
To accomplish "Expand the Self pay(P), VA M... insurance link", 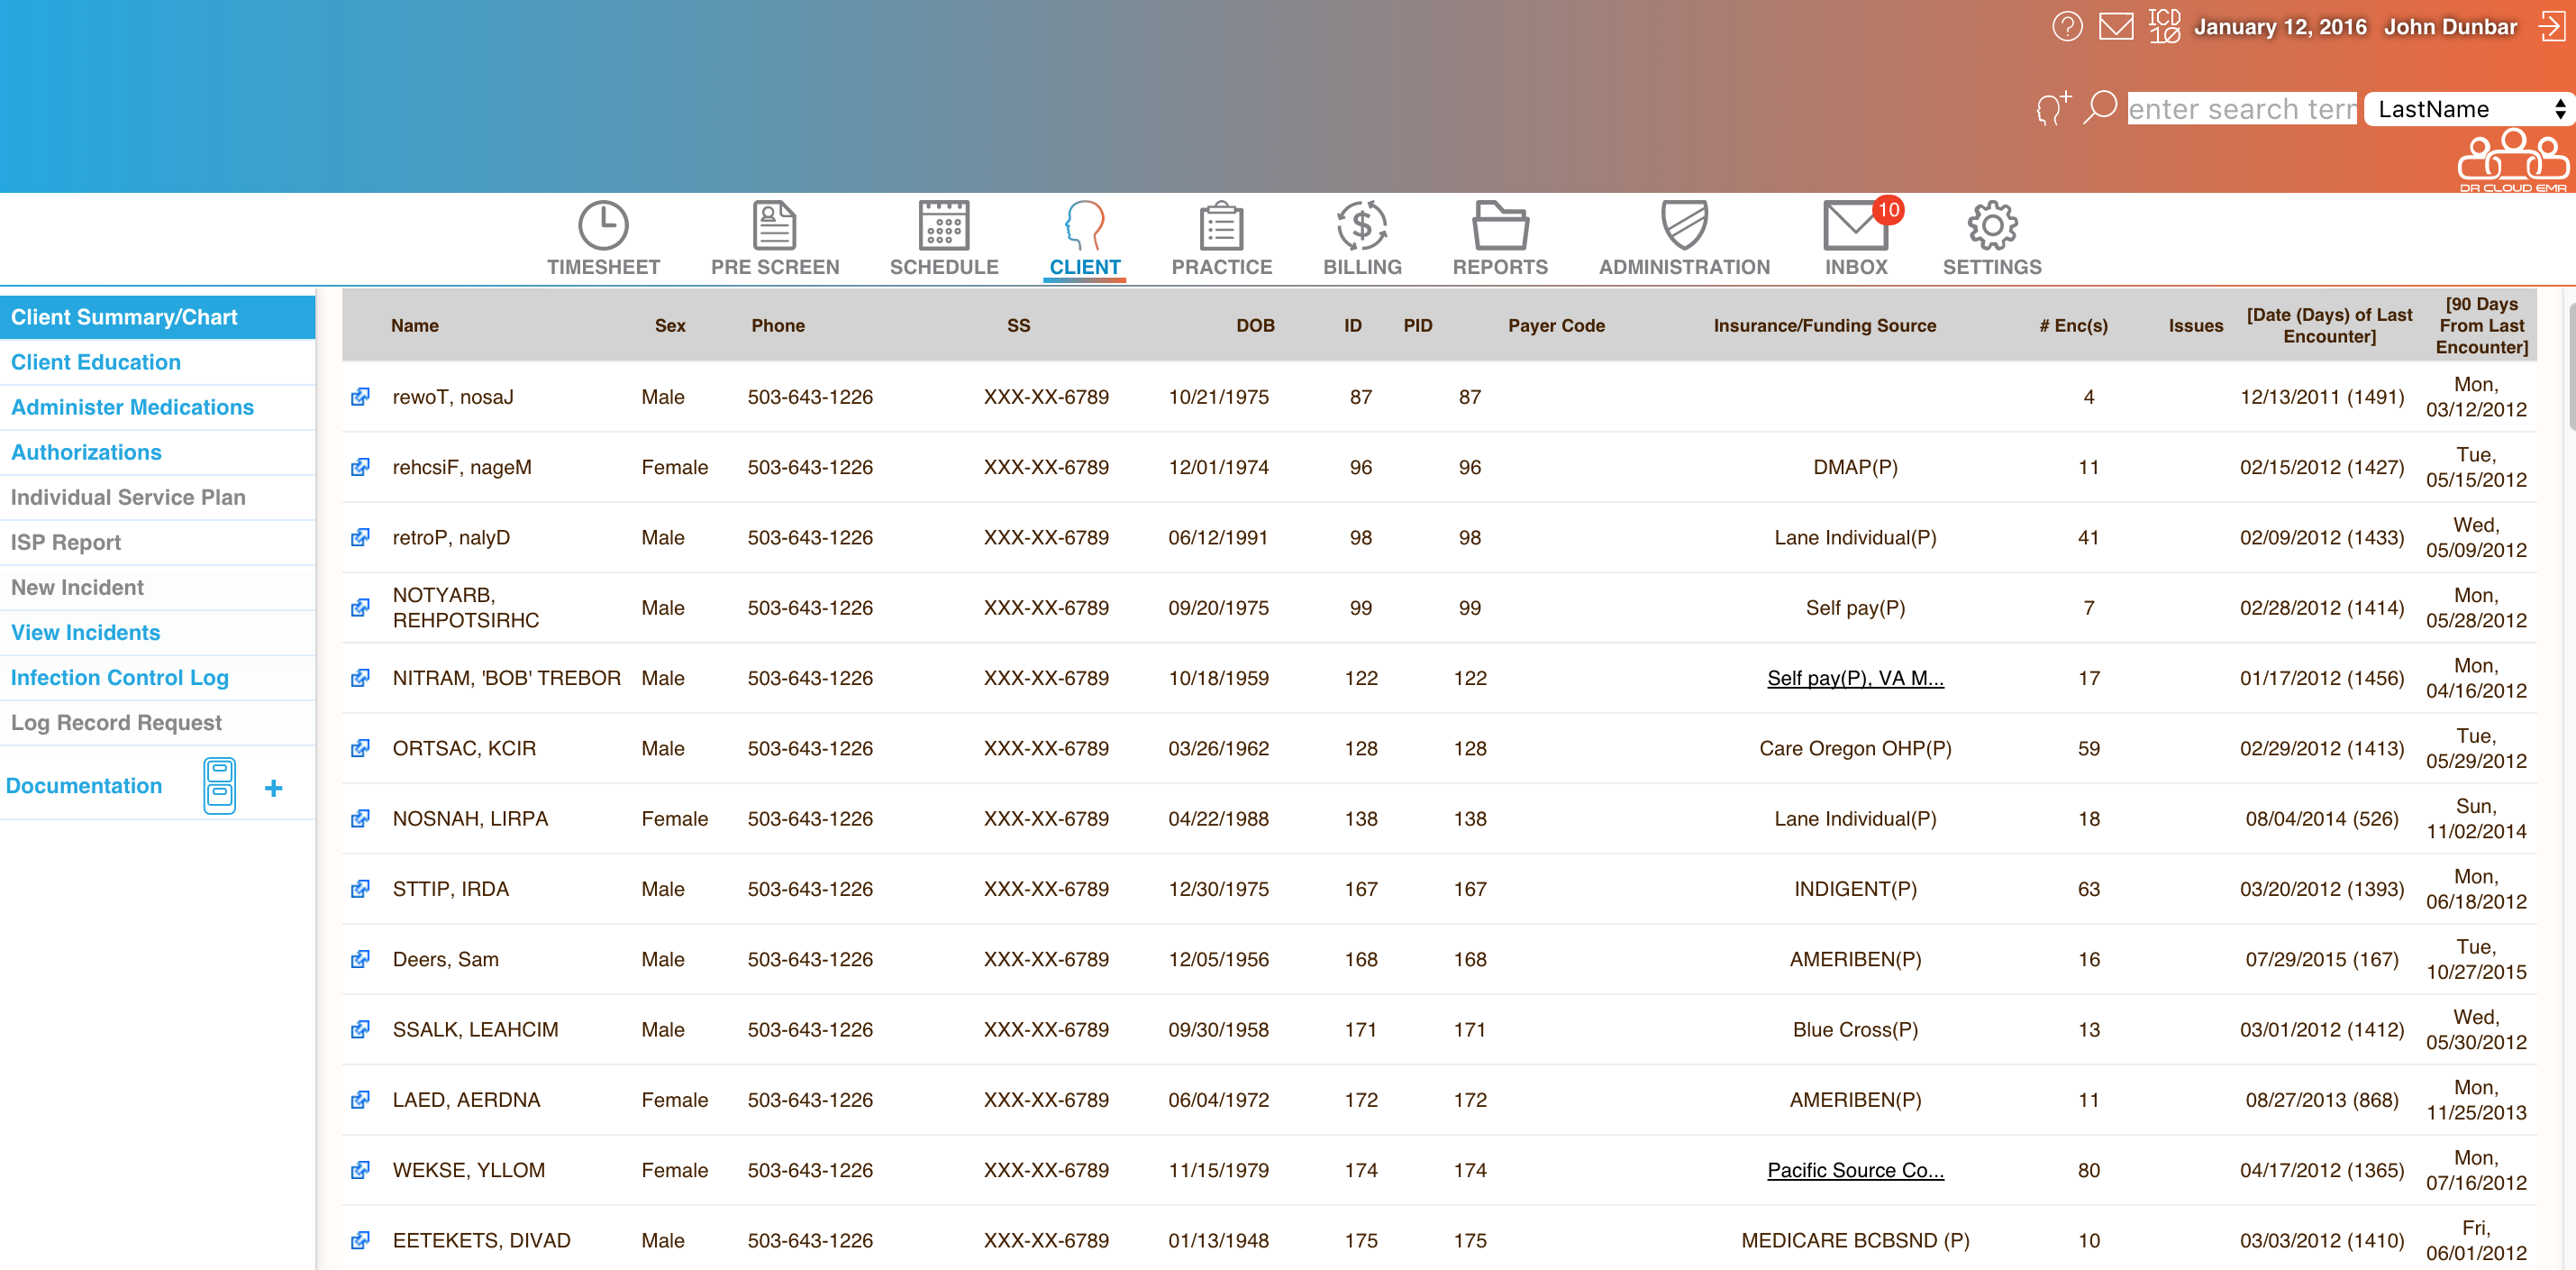I will [x=1854, y=678].
